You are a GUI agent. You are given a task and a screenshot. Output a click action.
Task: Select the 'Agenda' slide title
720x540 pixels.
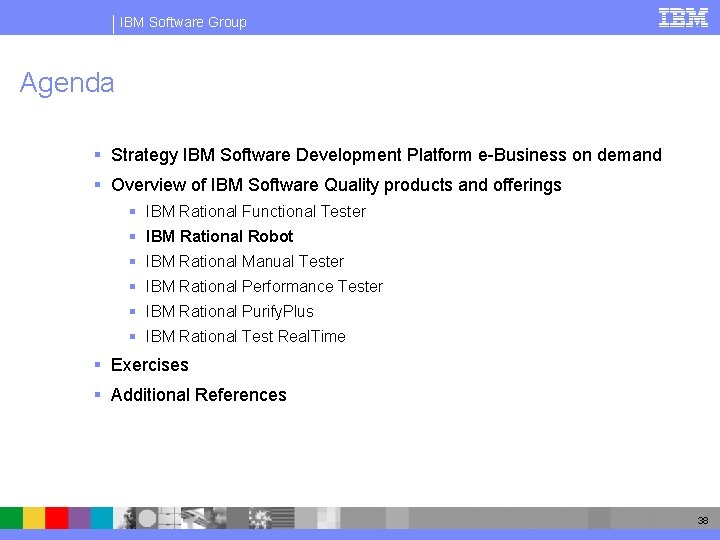click(67, 83)
